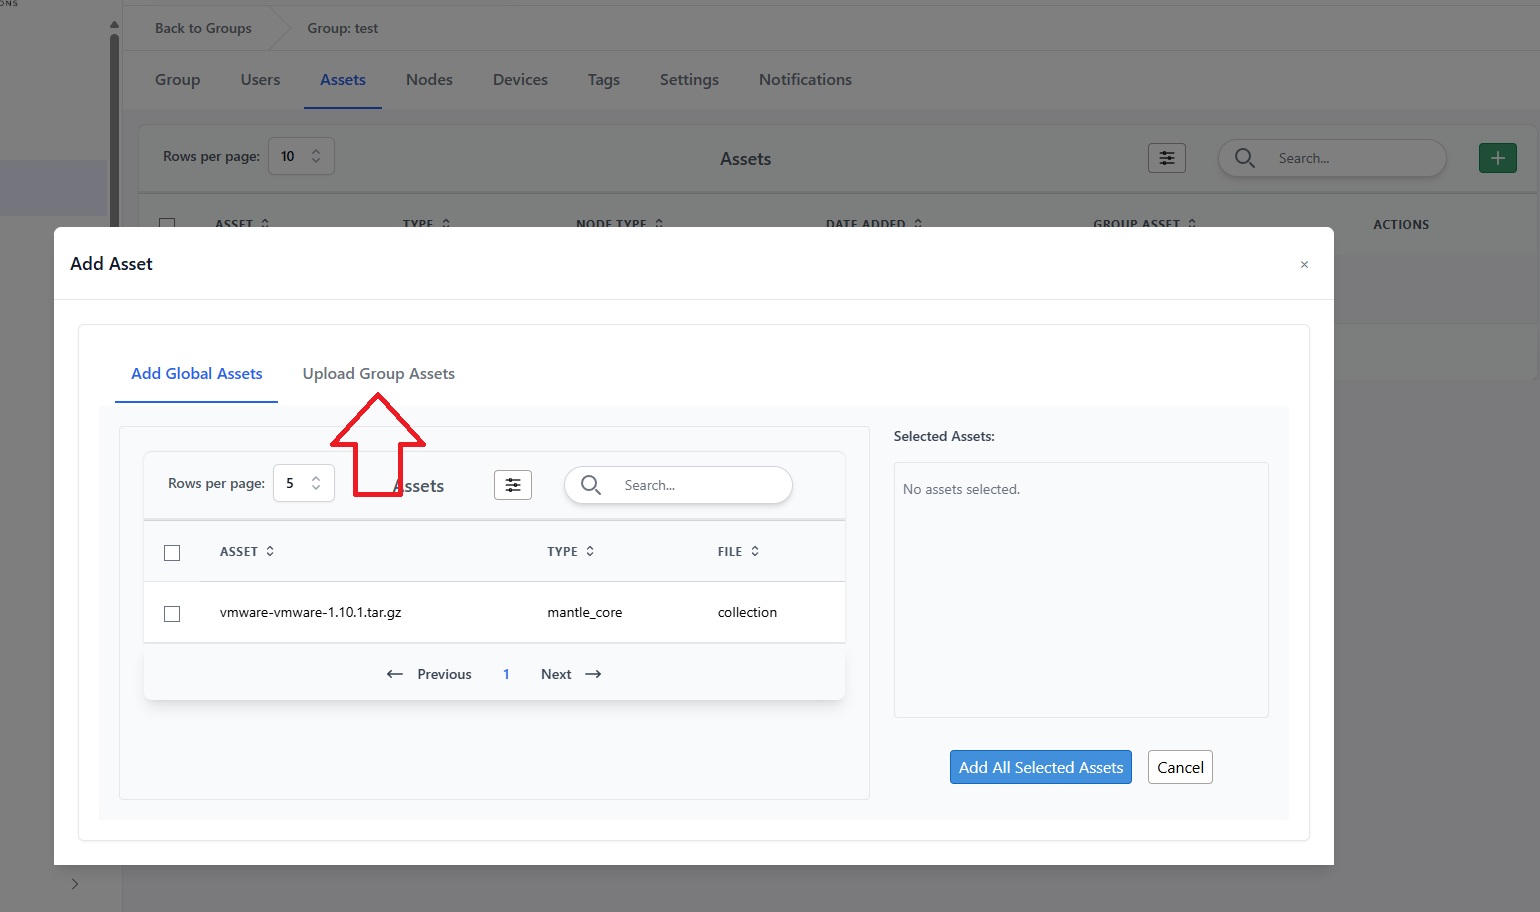Open the Settings tab
Image resolution: width=1540 pixels, height=912 pixels.
[689, 80]
